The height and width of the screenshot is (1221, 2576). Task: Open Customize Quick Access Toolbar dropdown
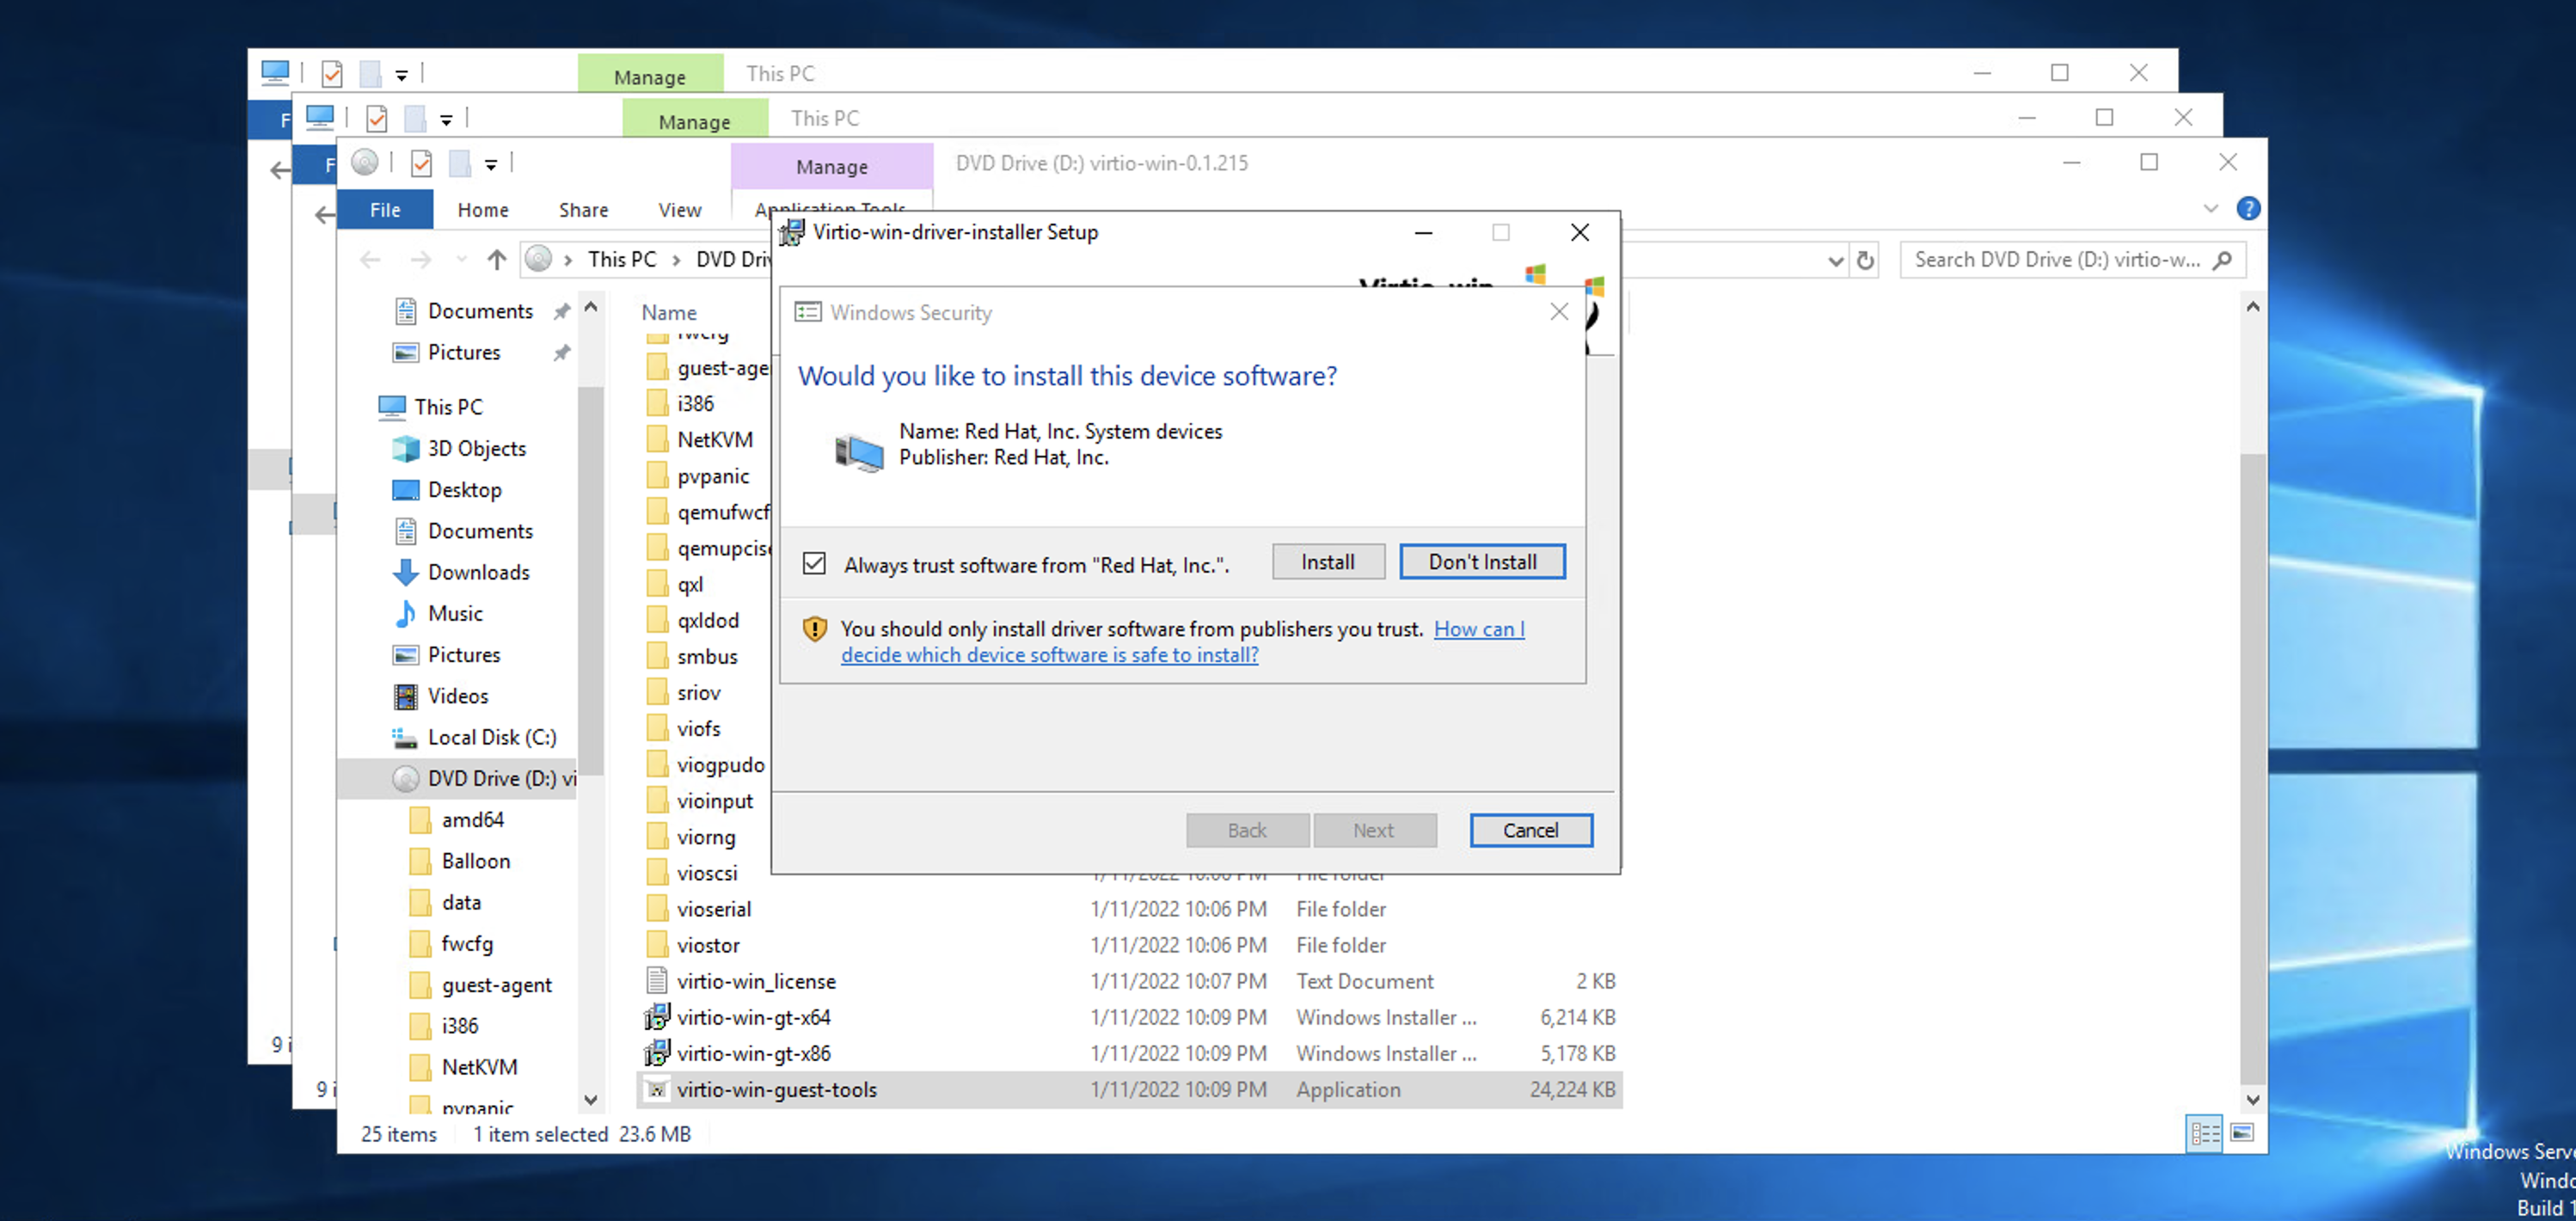point(491,164)
